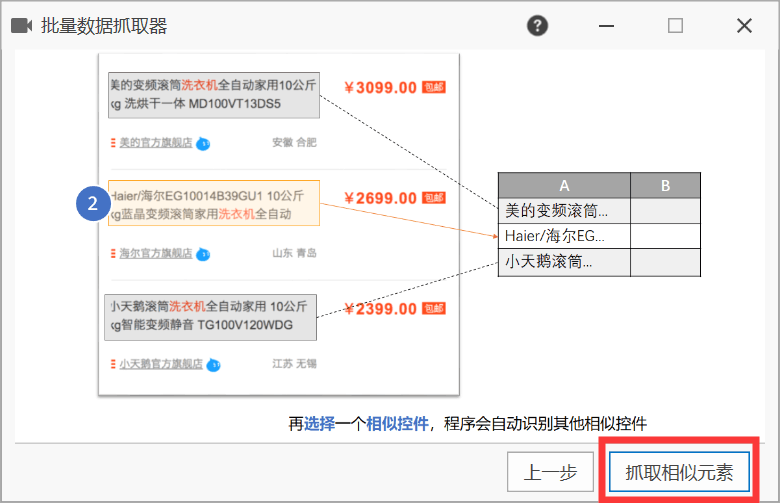Click the 抓取相似元素 button

click(679, 472)
